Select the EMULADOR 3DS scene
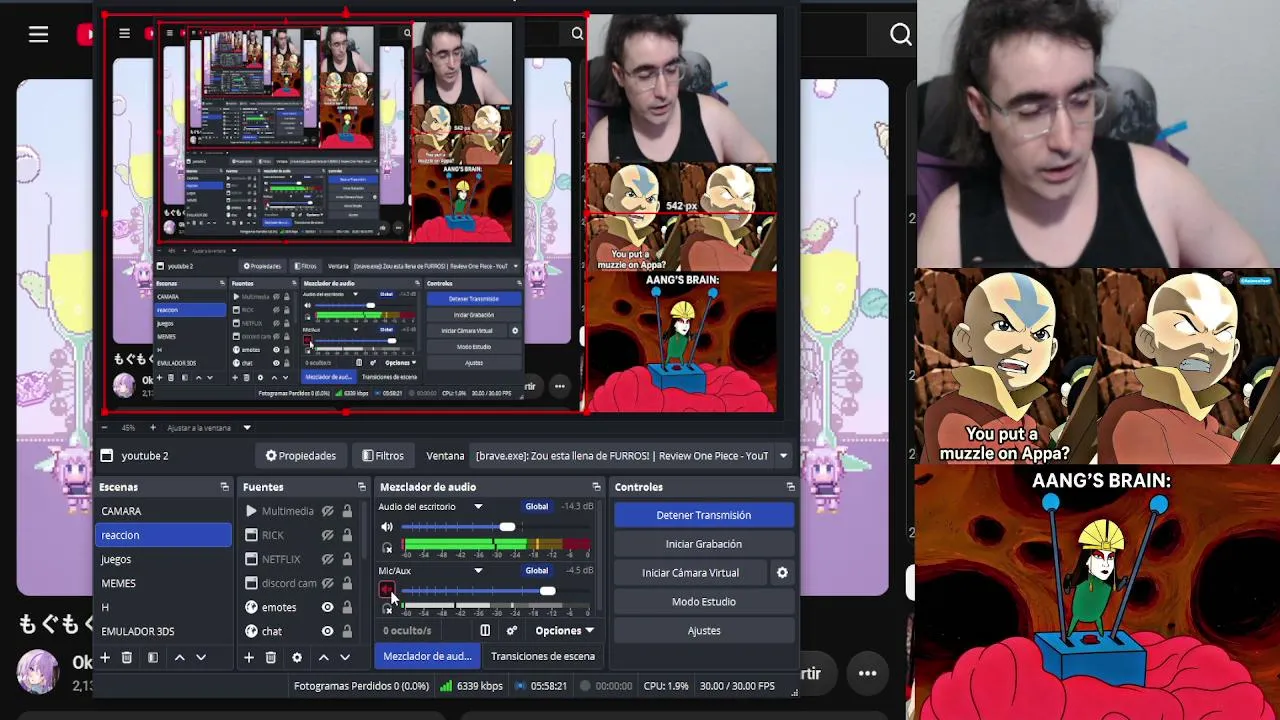The height and width of the screenshot is (720, 1280). [x=163, y=631]
